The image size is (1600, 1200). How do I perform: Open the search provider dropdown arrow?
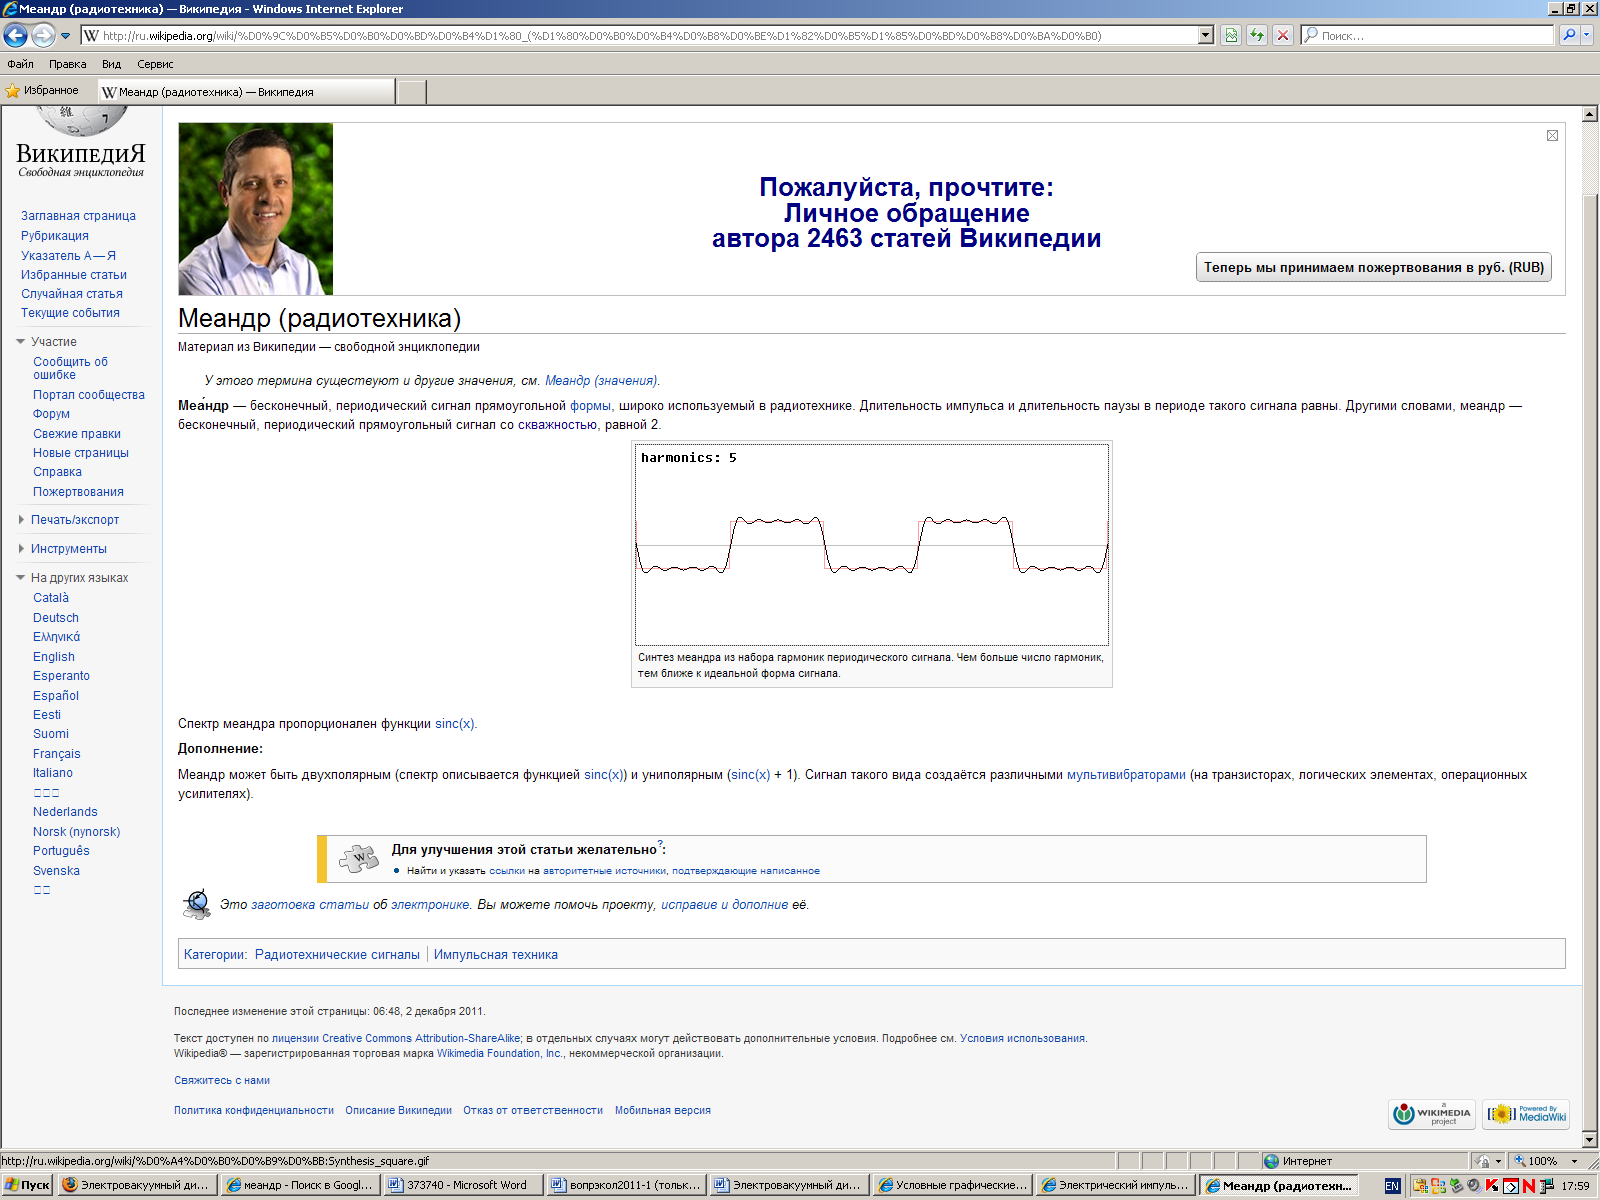[1587, 35]
